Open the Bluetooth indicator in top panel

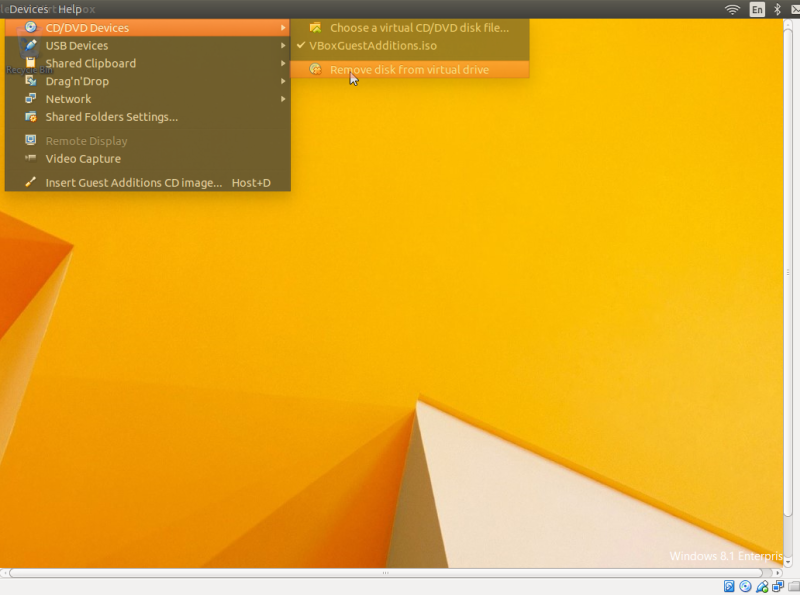(778, 9)
